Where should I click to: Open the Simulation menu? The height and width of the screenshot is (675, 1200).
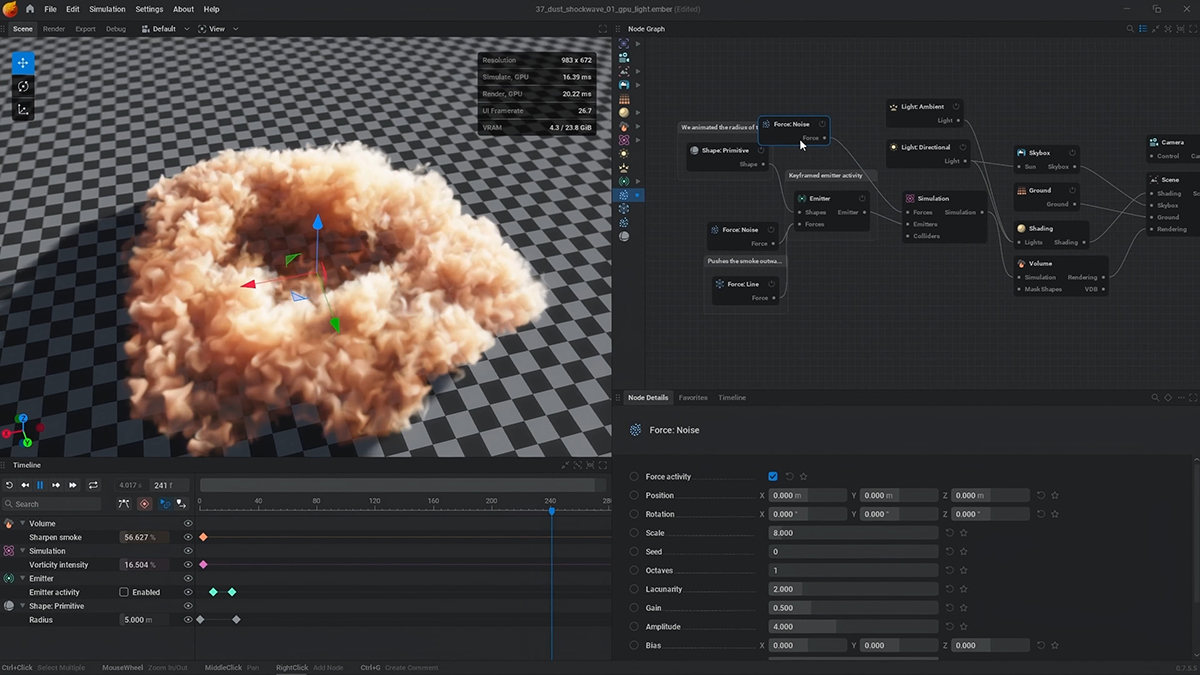tap(107, 9)
